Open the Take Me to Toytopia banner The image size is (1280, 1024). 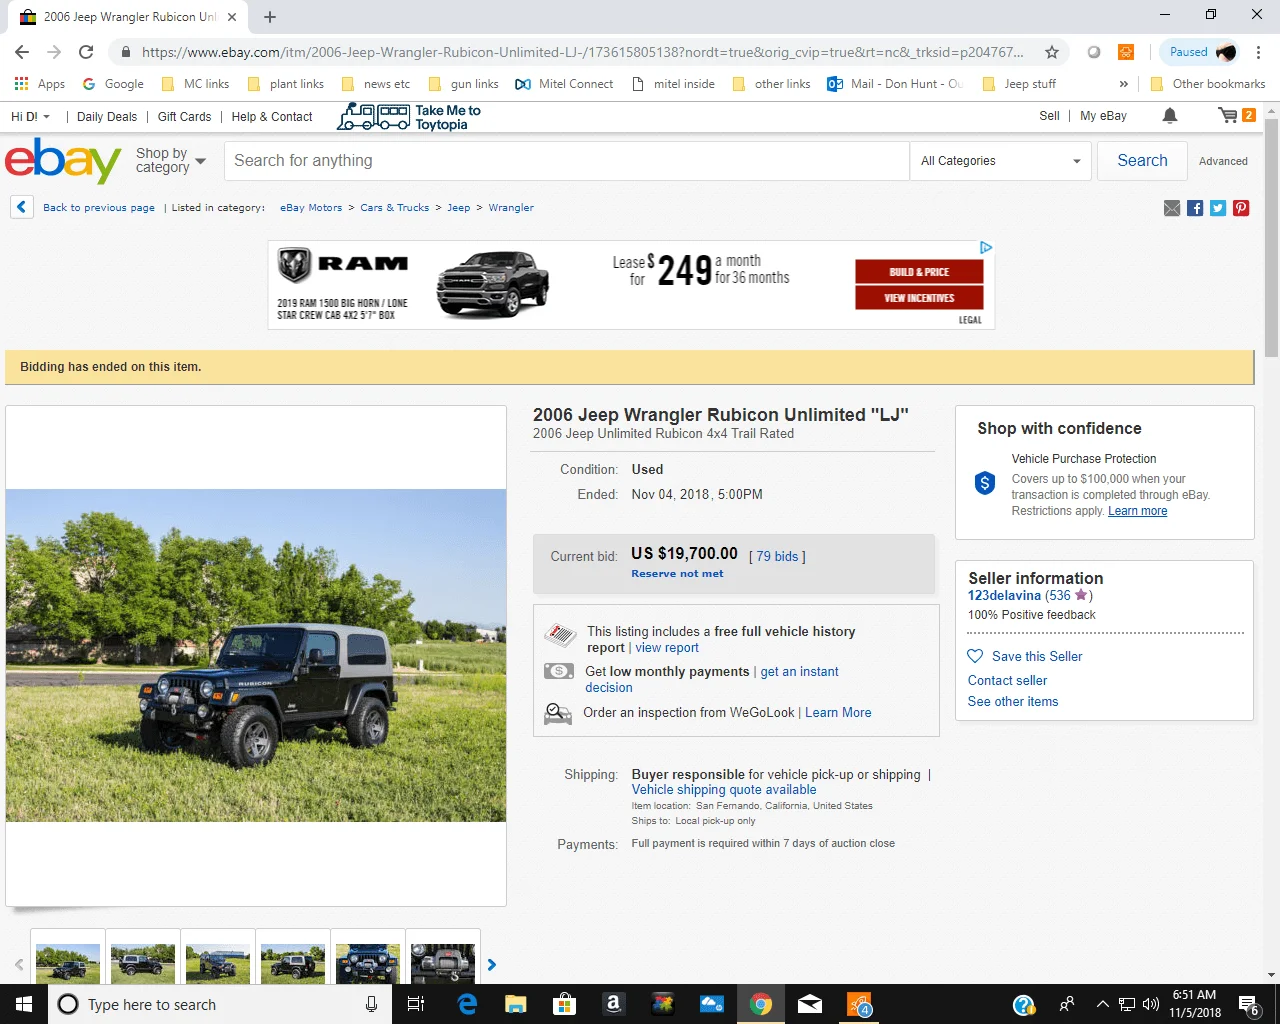(x=409, y=117)
